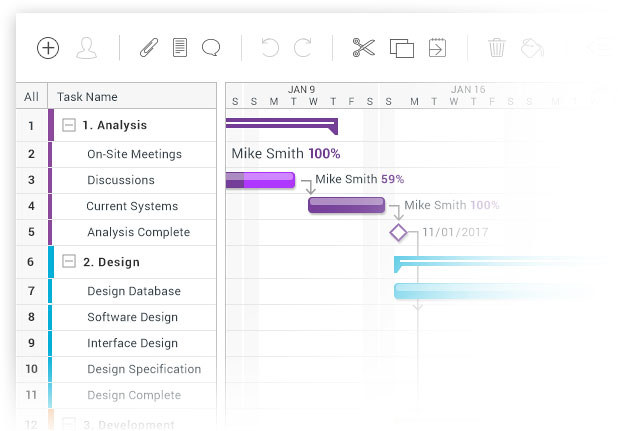Click the undo arrow icon
The width and height of the screenshot is (618, 431).
pos(270,48)
